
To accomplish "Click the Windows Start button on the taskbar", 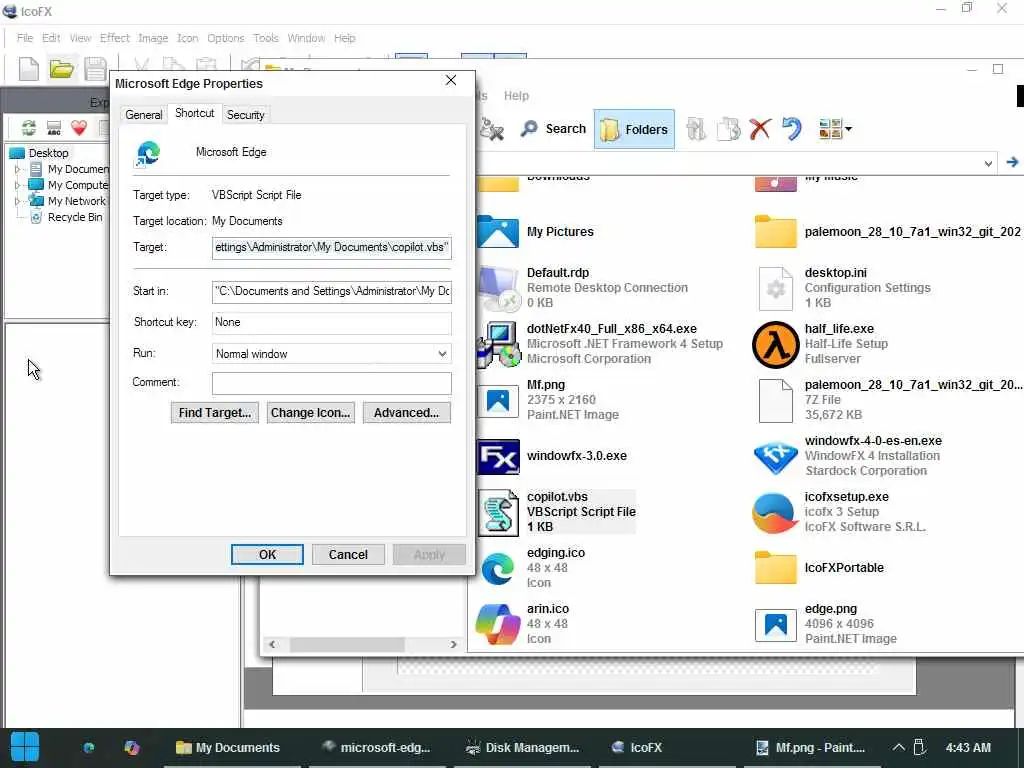I will point(25,747).
